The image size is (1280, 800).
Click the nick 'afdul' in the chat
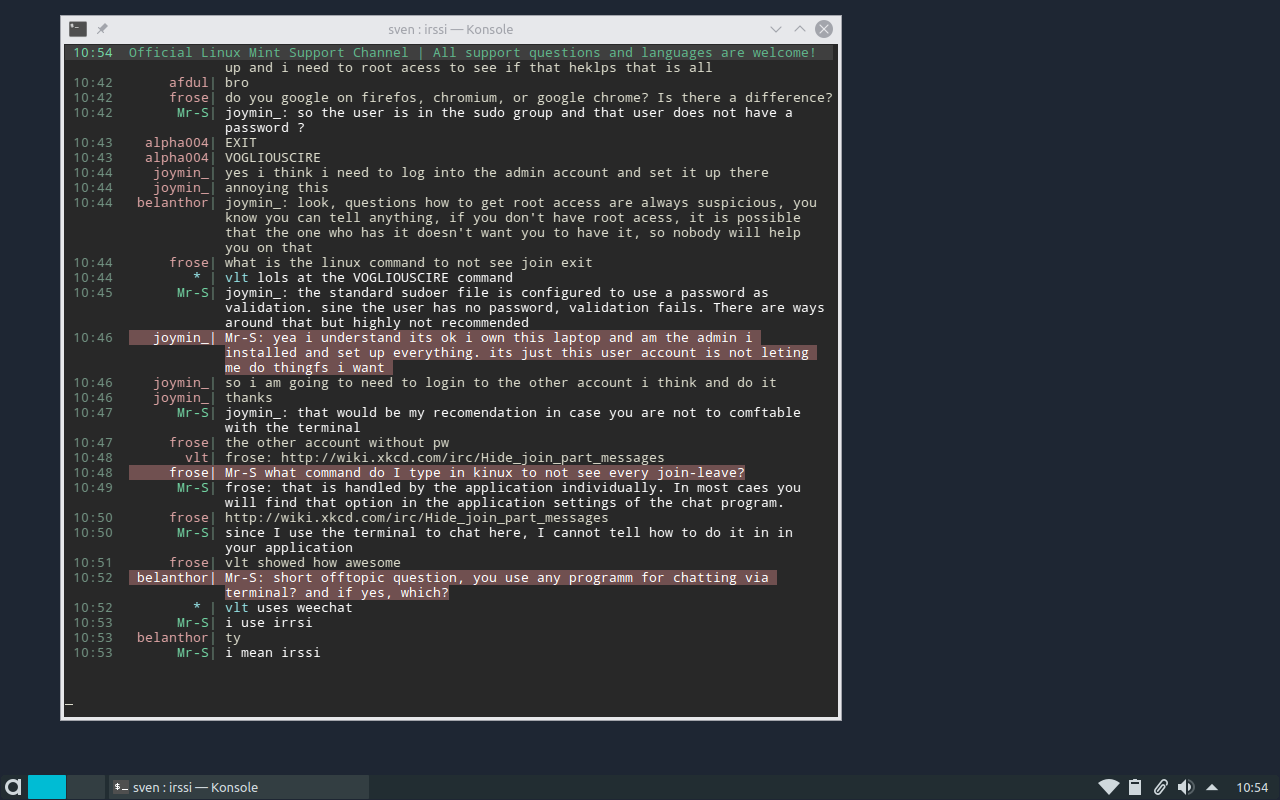coord(189,83)
